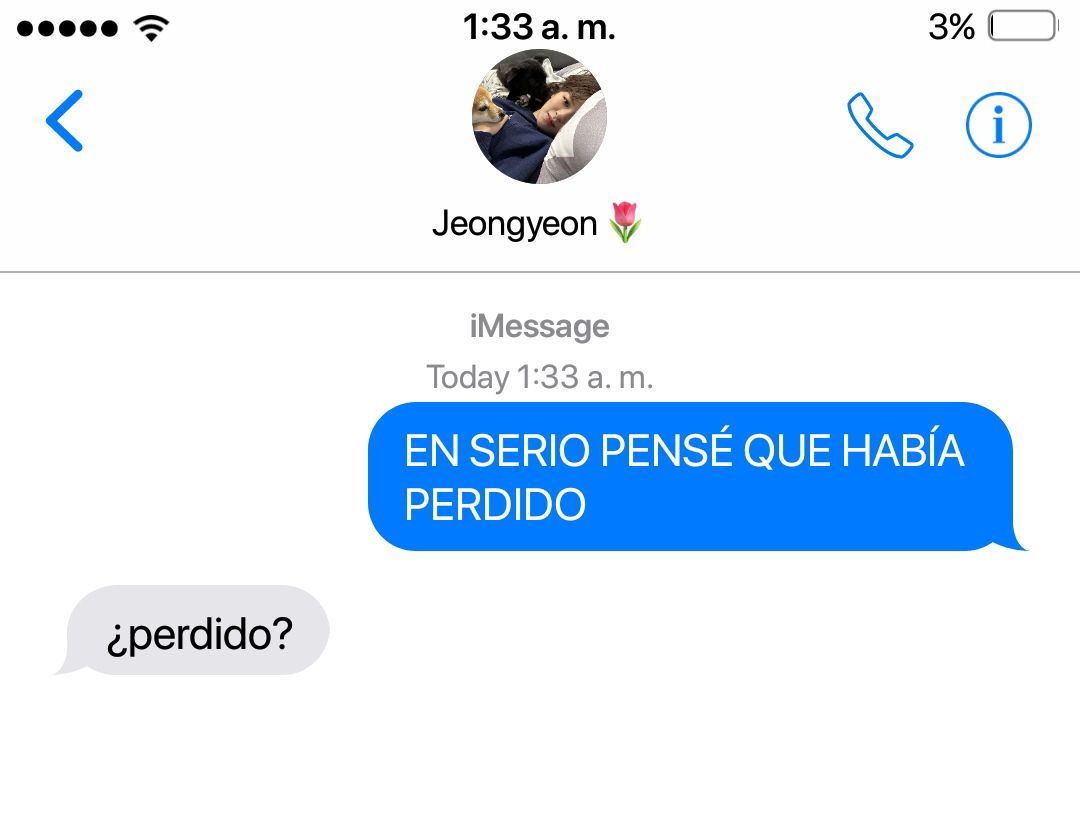Open Jeongyeon's circular profile photo
Image resolution: width=1080 pixels, height=837 pixels.
click(x=539, y=116)
